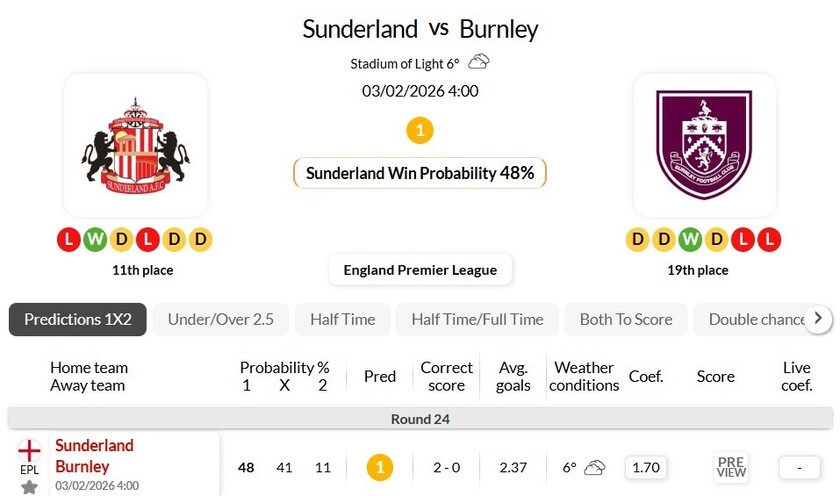Select the Both To Score tab

626,320
